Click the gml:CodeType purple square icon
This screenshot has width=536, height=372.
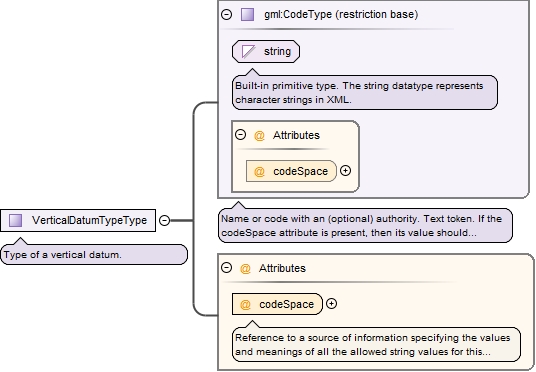click(x=247, y=14)
